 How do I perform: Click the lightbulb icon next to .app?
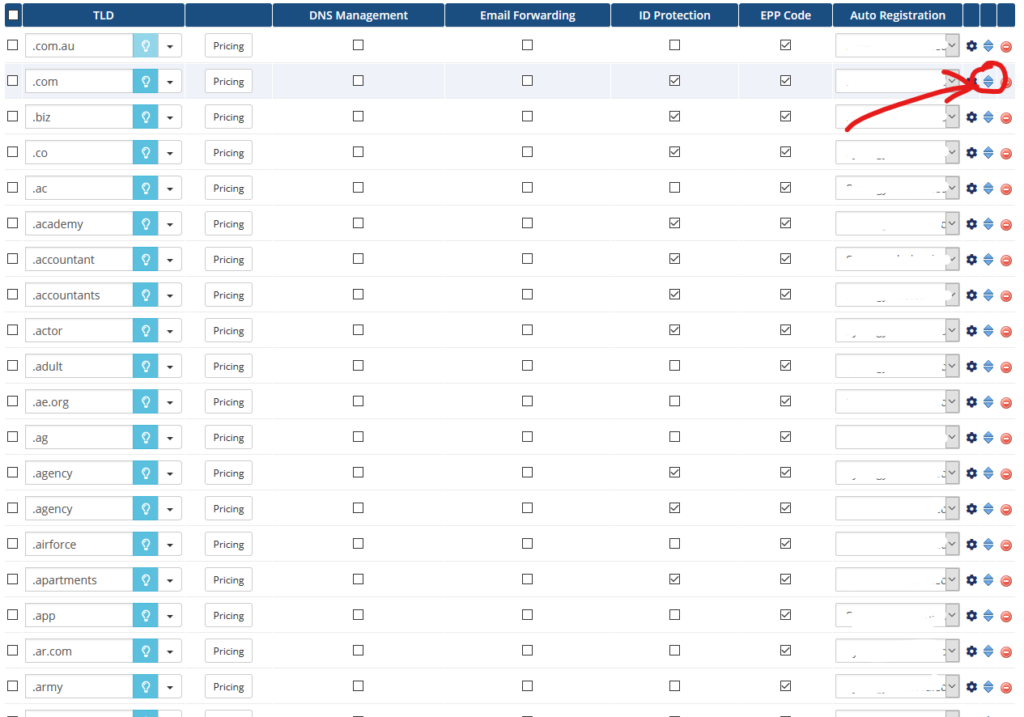click(146, 616)
